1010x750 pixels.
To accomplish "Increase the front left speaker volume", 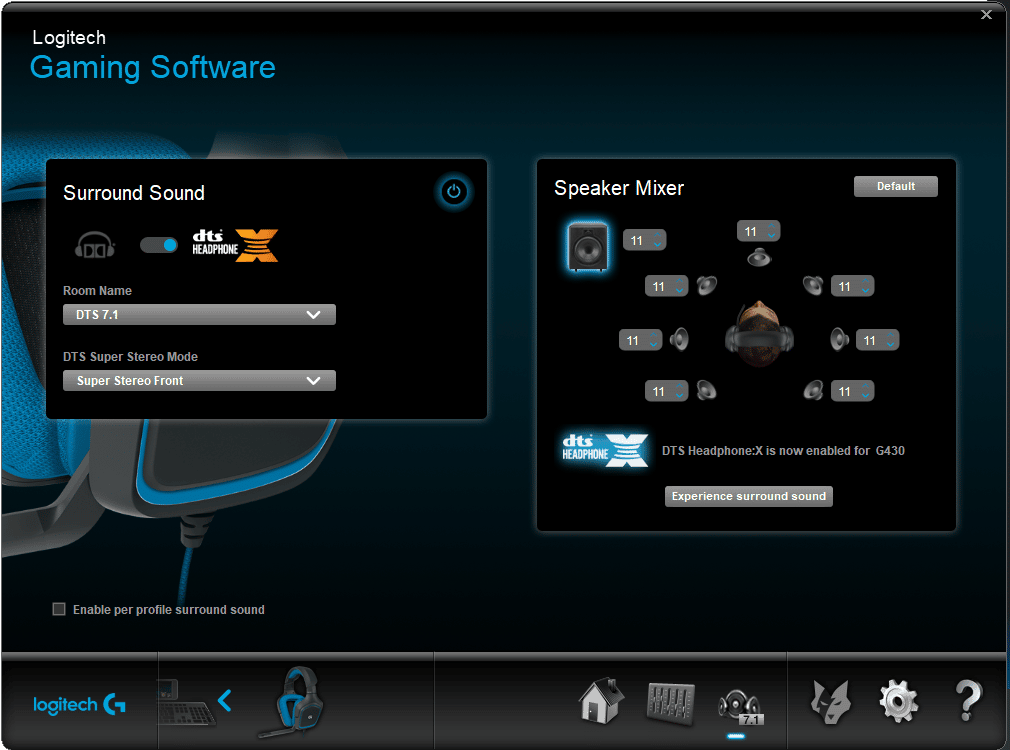I will 680,282.
